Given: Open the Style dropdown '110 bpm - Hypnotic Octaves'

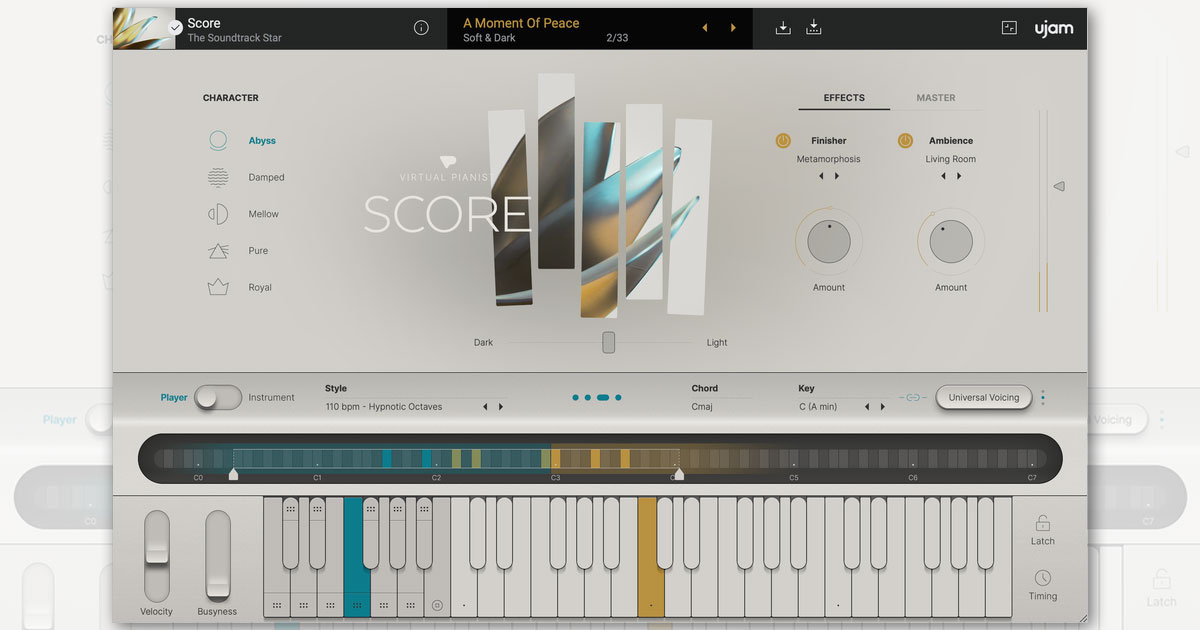Looking at the screenshot, I should coord(384,407).
